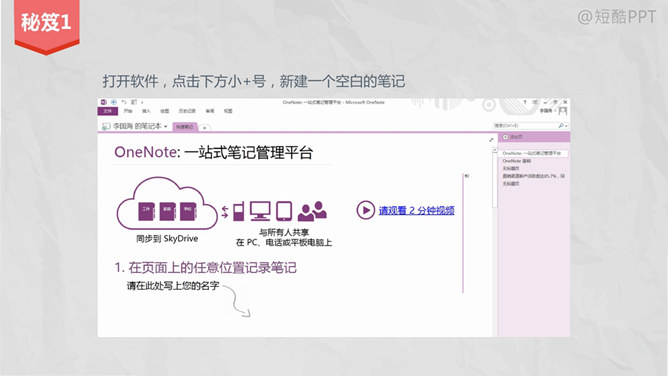Open the 请观看 2 分钟视频 link
668x376 pixels.
[x=416, y=210]
